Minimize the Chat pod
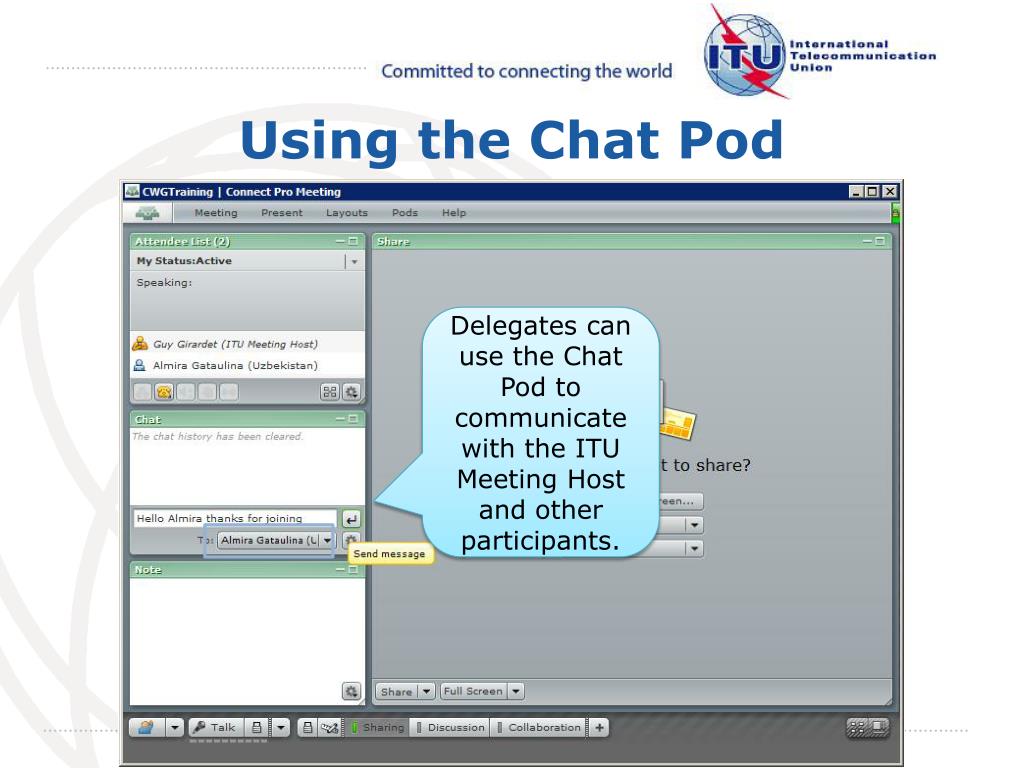The image size is (1024, 768). 340,419
